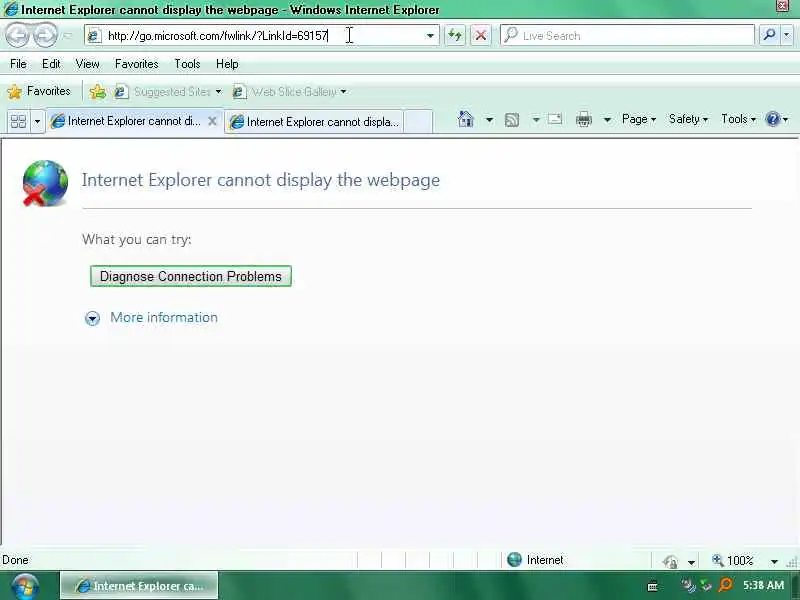Click the Internet Explorer taskbar button
The height and width of the screenshot is (600, 800).
(139, 586)
